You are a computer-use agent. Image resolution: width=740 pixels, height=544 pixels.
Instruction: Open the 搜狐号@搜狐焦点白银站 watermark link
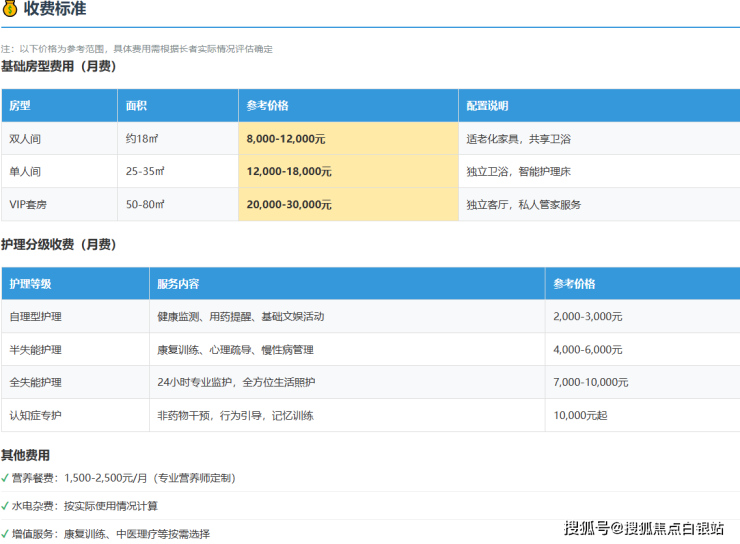[x=643, y=528]
